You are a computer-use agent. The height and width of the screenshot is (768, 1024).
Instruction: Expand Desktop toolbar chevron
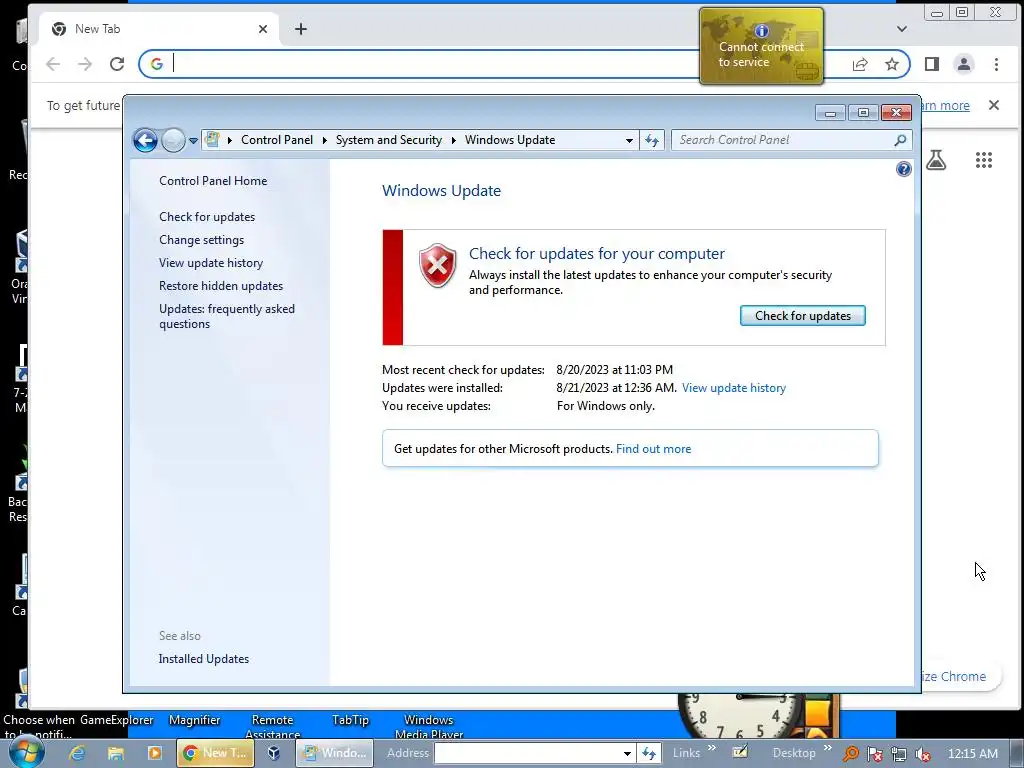point(827,748)
